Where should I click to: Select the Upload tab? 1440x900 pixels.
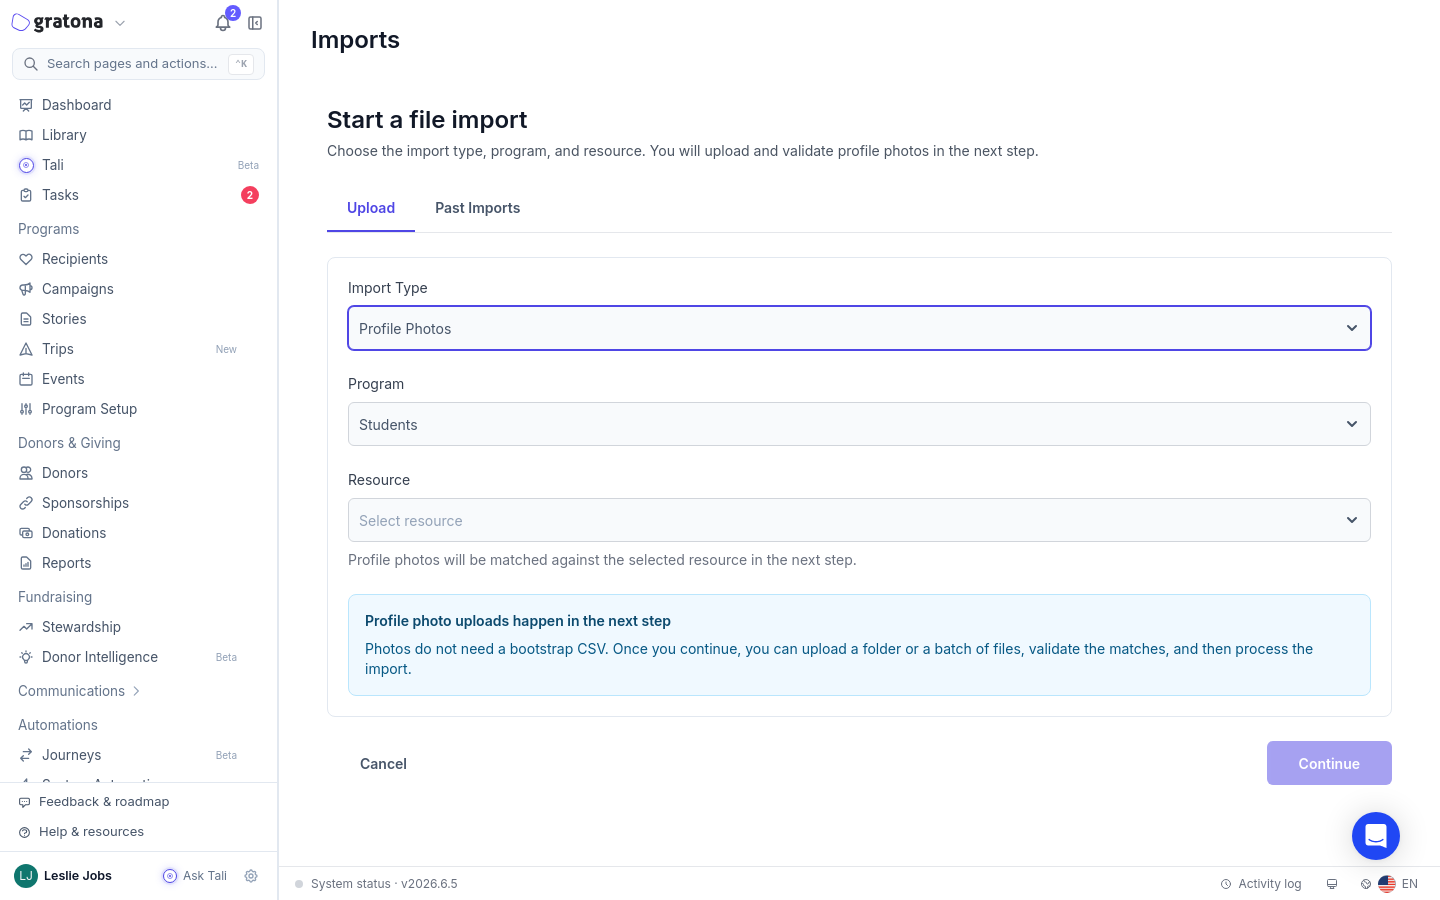tap(371, 208)
